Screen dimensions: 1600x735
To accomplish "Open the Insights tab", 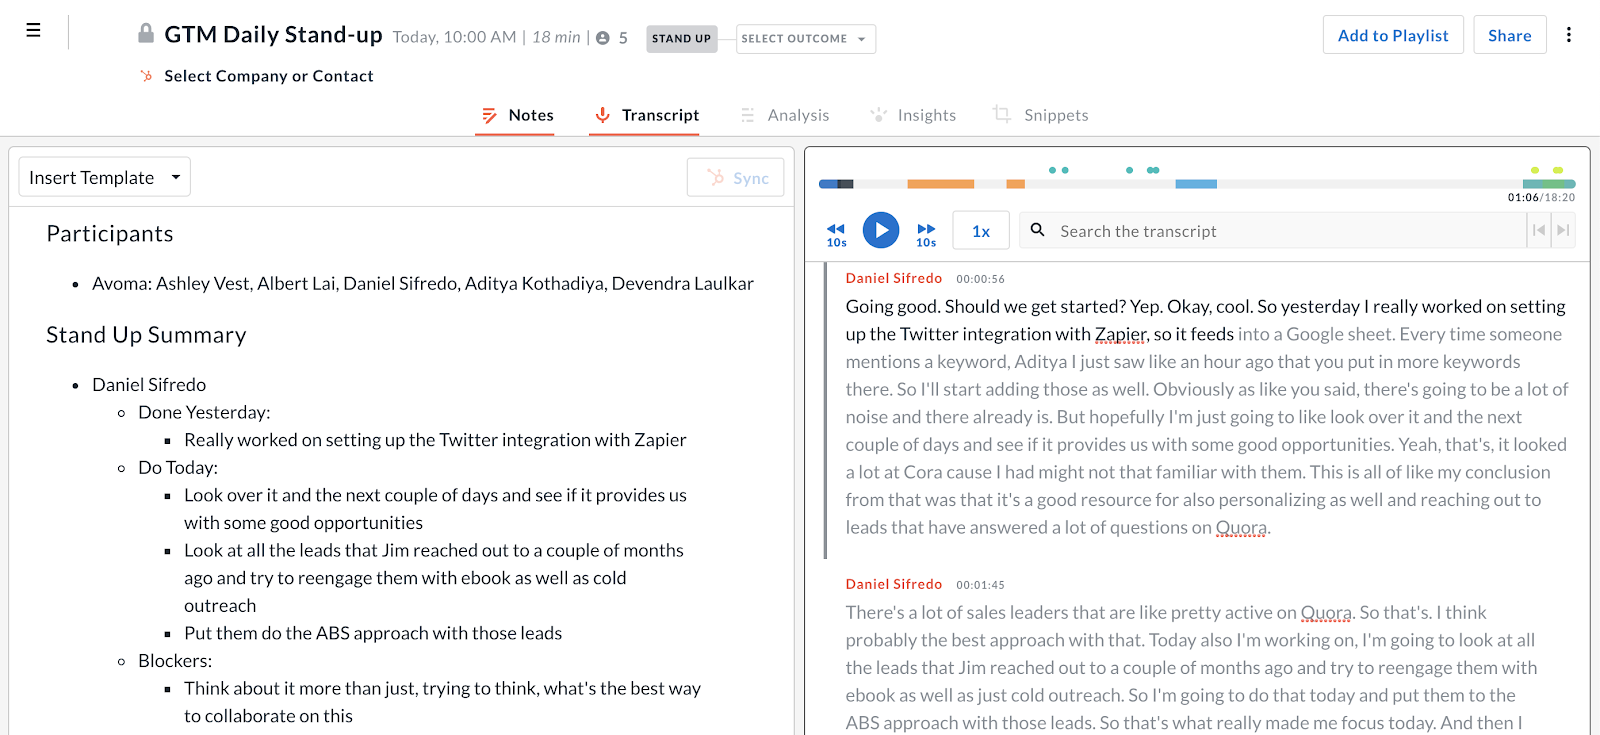I will 925,115.
